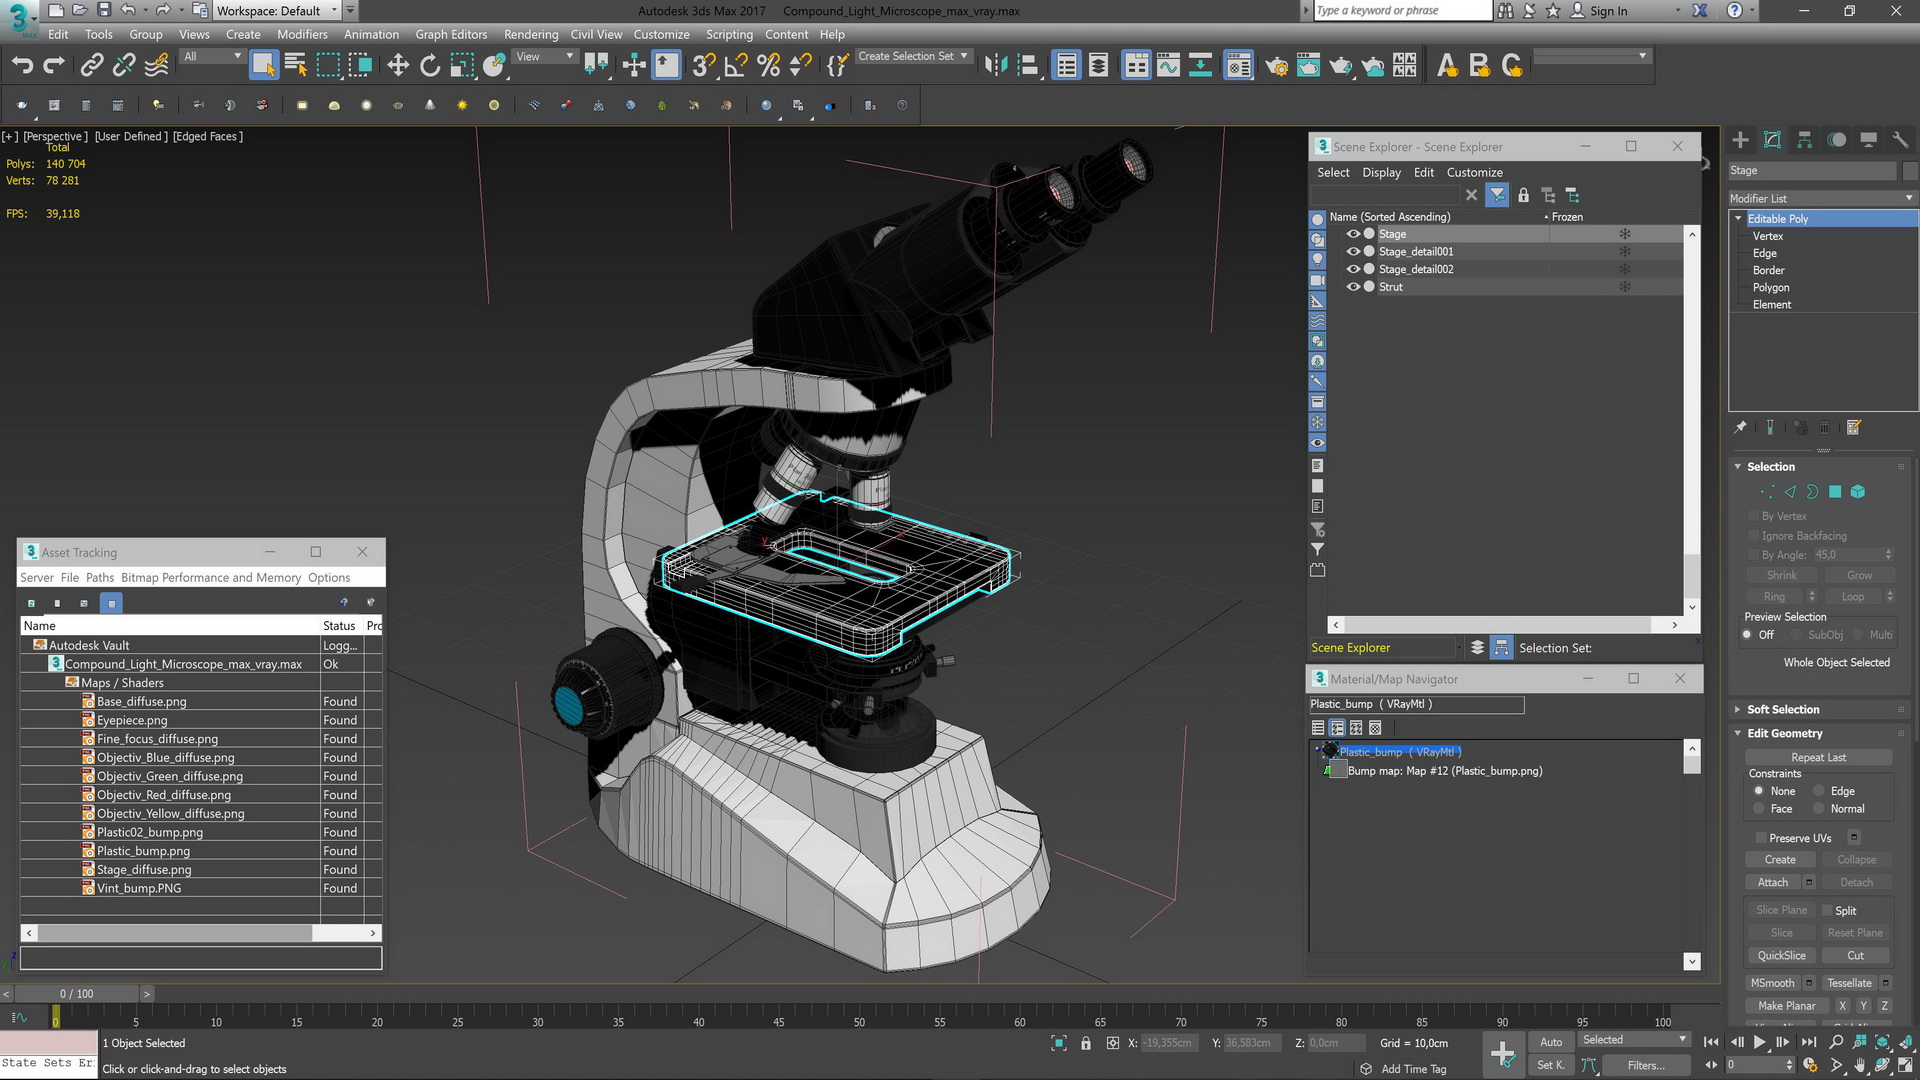Click the time slider showing 0 / 100
This screenshot has width=1920, height=1080.
[76, 994]
